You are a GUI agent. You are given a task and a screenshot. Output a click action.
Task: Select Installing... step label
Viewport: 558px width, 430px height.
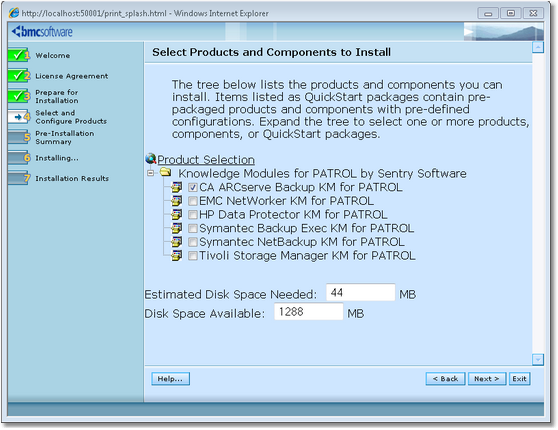(x=57, y=158)
